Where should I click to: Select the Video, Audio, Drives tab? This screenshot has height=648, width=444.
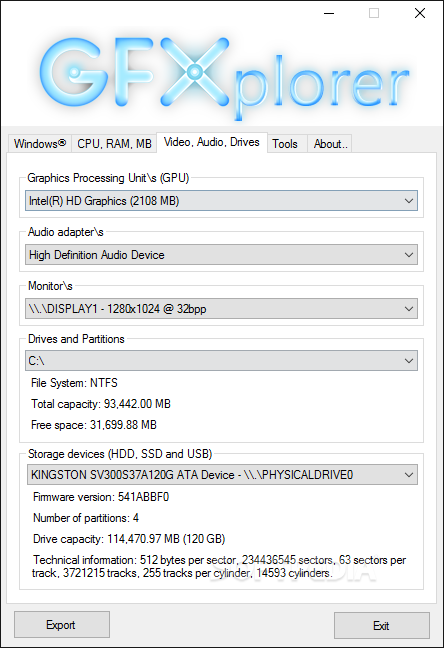click(x=212, y=142)
